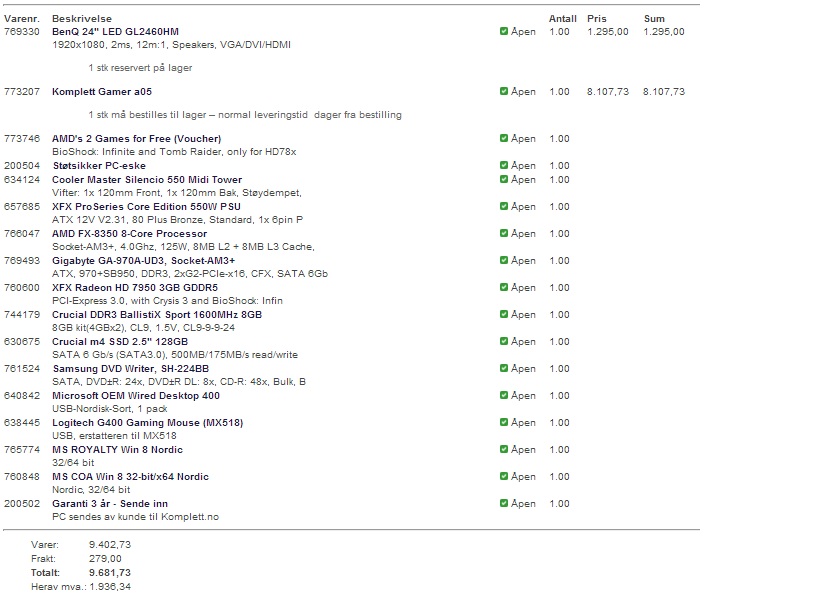The height and width of the screenshot is (599, 819).
Task: Click the green check icon for Crucial m4 SSD
Action: click(x=504, y=341)
